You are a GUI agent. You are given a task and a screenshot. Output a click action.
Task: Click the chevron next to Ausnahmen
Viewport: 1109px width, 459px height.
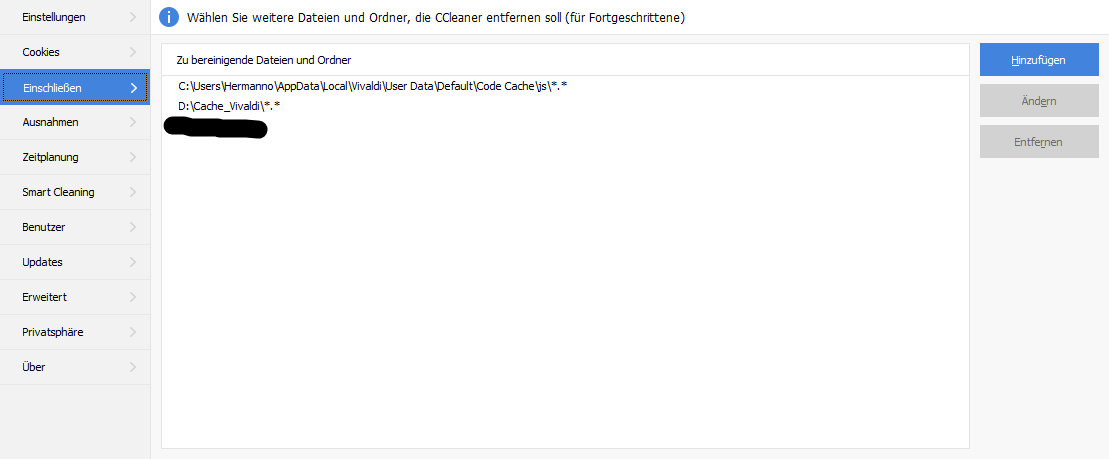(134, 122)
